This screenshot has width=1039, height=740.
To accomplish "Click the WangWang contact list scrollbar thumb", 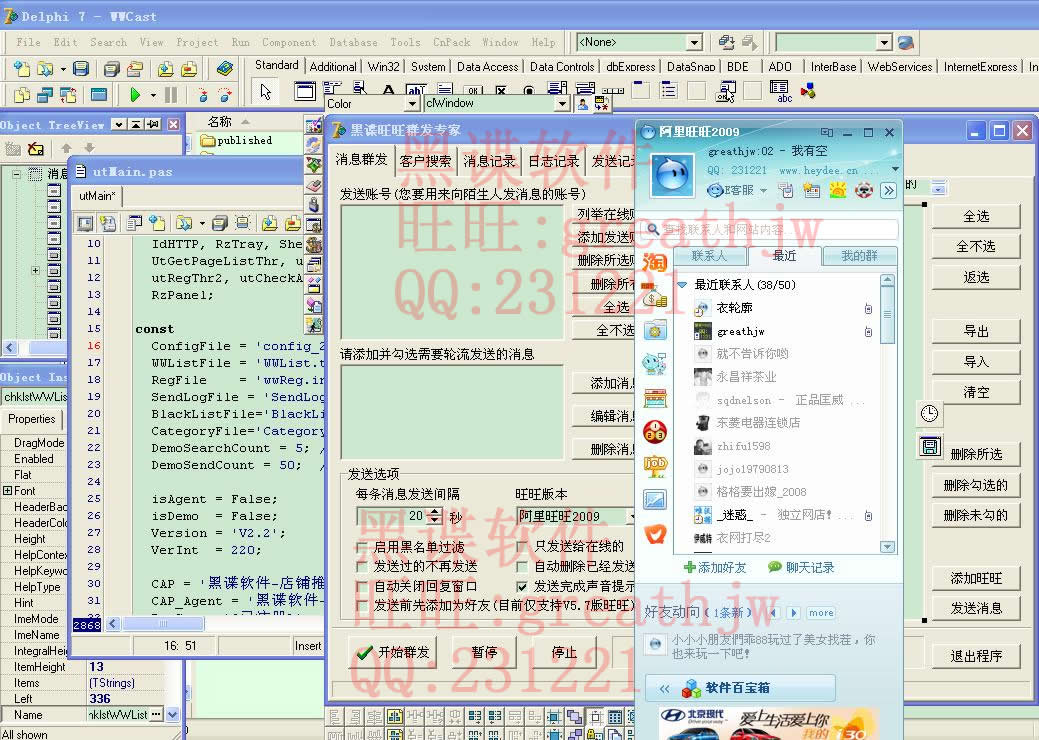I will [887, 315].
